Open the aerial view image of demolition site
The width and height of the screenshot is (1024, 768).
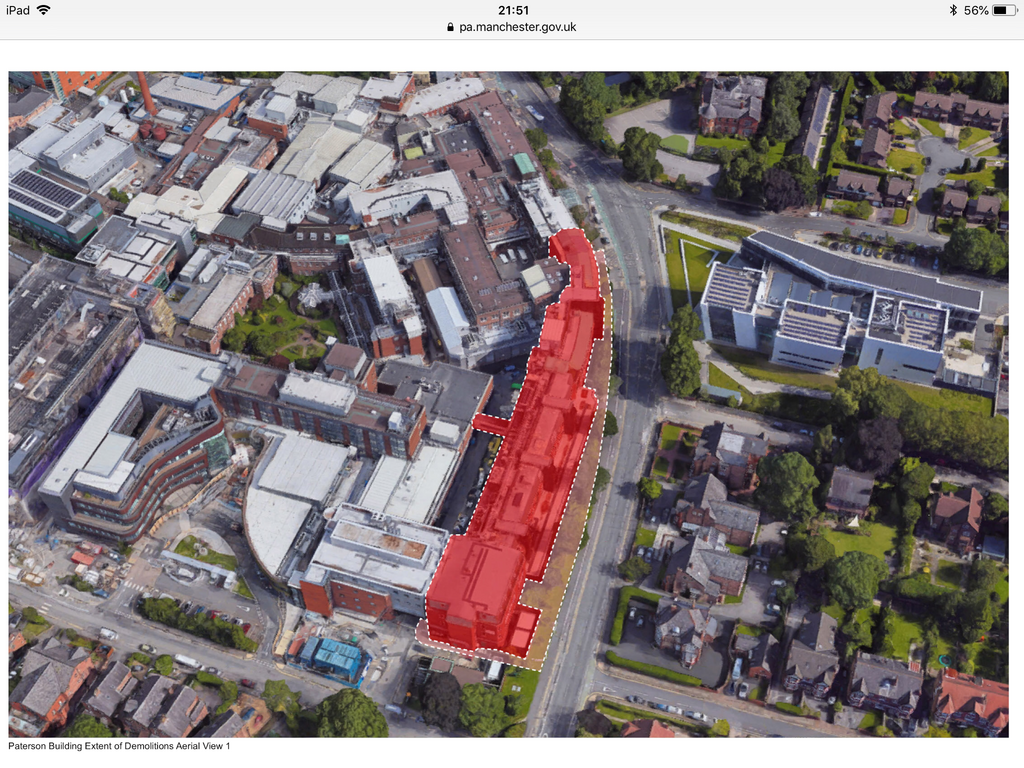[x=508, y=404]
